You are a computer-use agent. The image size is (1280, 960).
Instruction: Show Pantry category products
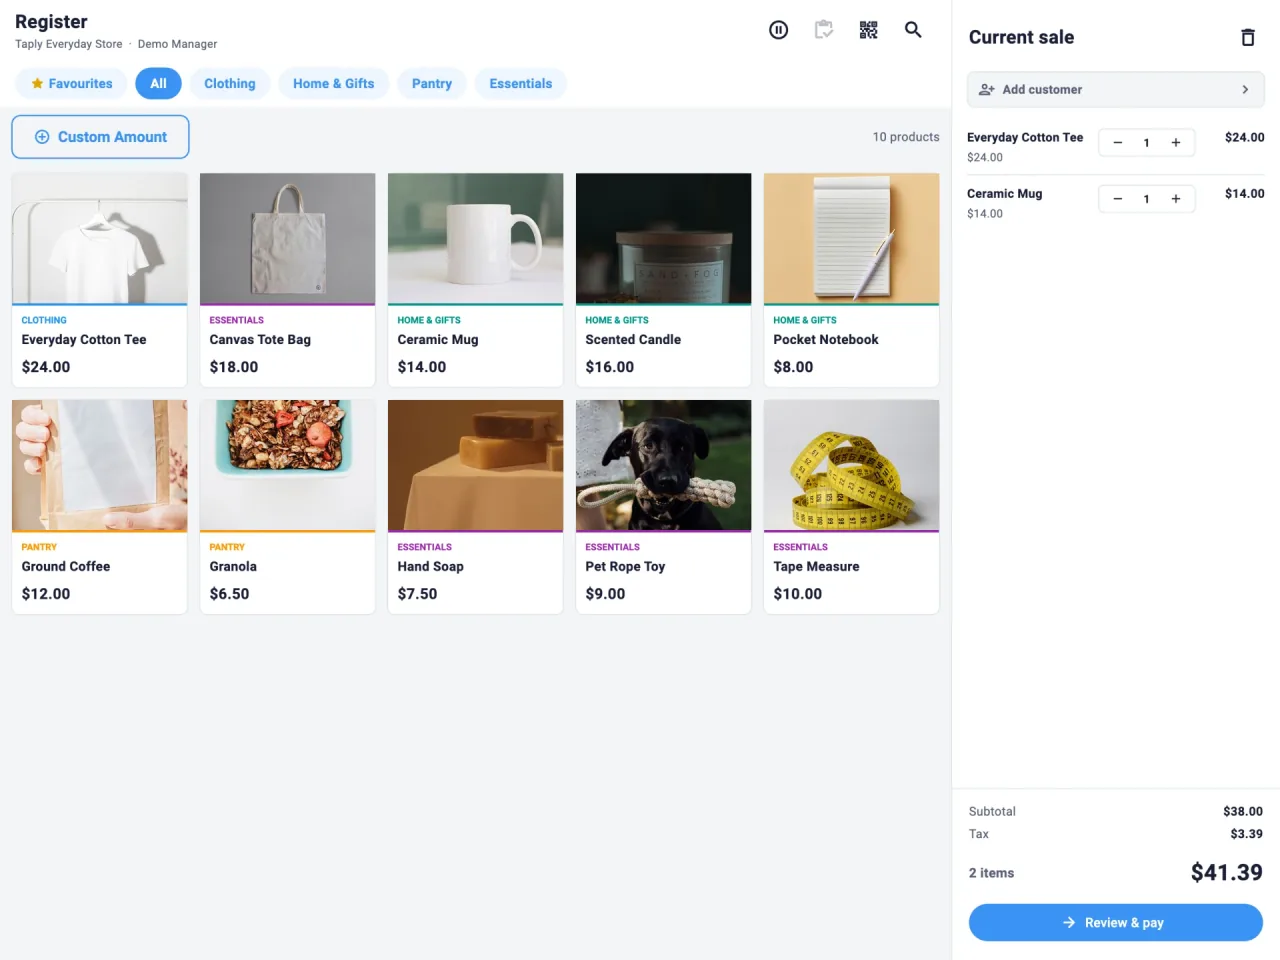(x=432, y=84)
